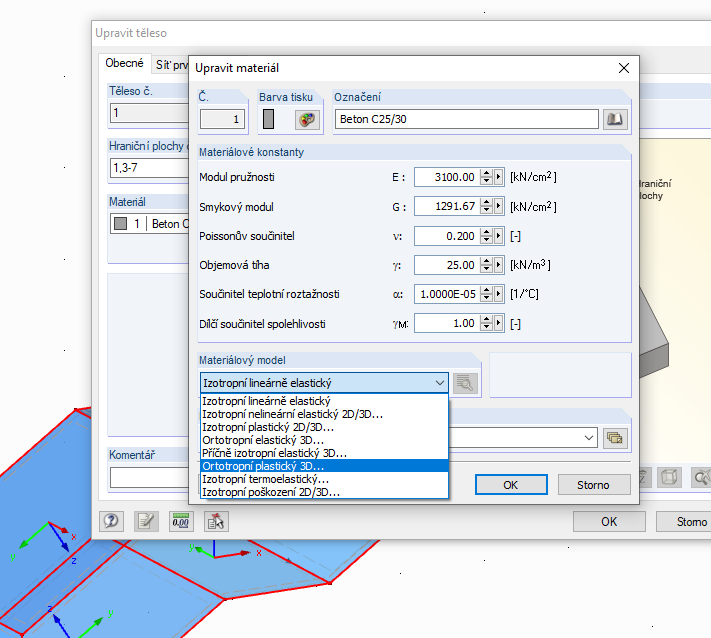
Task: Click the teplotní roztažnosti α value field
Action: (447, 294)
